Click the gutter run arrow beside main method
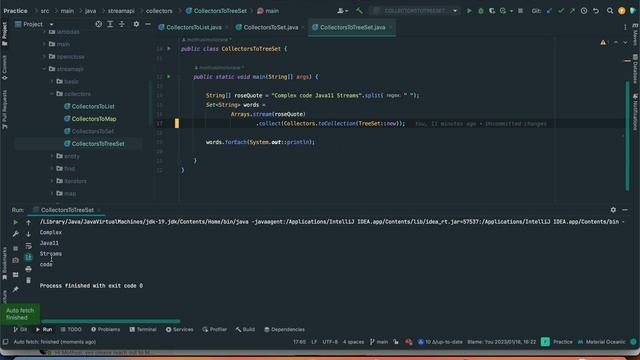Image resolution: width=640 pixels, height=360 pixels. (169, 76)
